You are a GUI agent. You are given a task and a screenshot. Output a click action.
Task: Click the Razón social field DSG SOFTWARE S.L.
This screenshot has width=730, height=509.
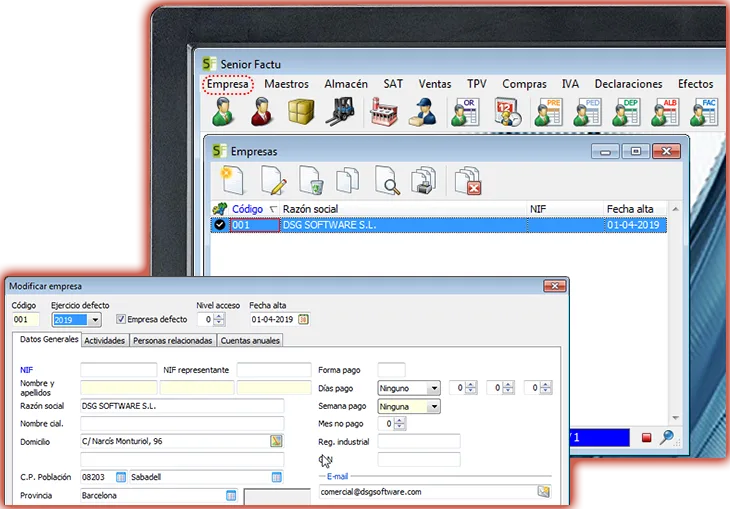(x=182, y=406)
